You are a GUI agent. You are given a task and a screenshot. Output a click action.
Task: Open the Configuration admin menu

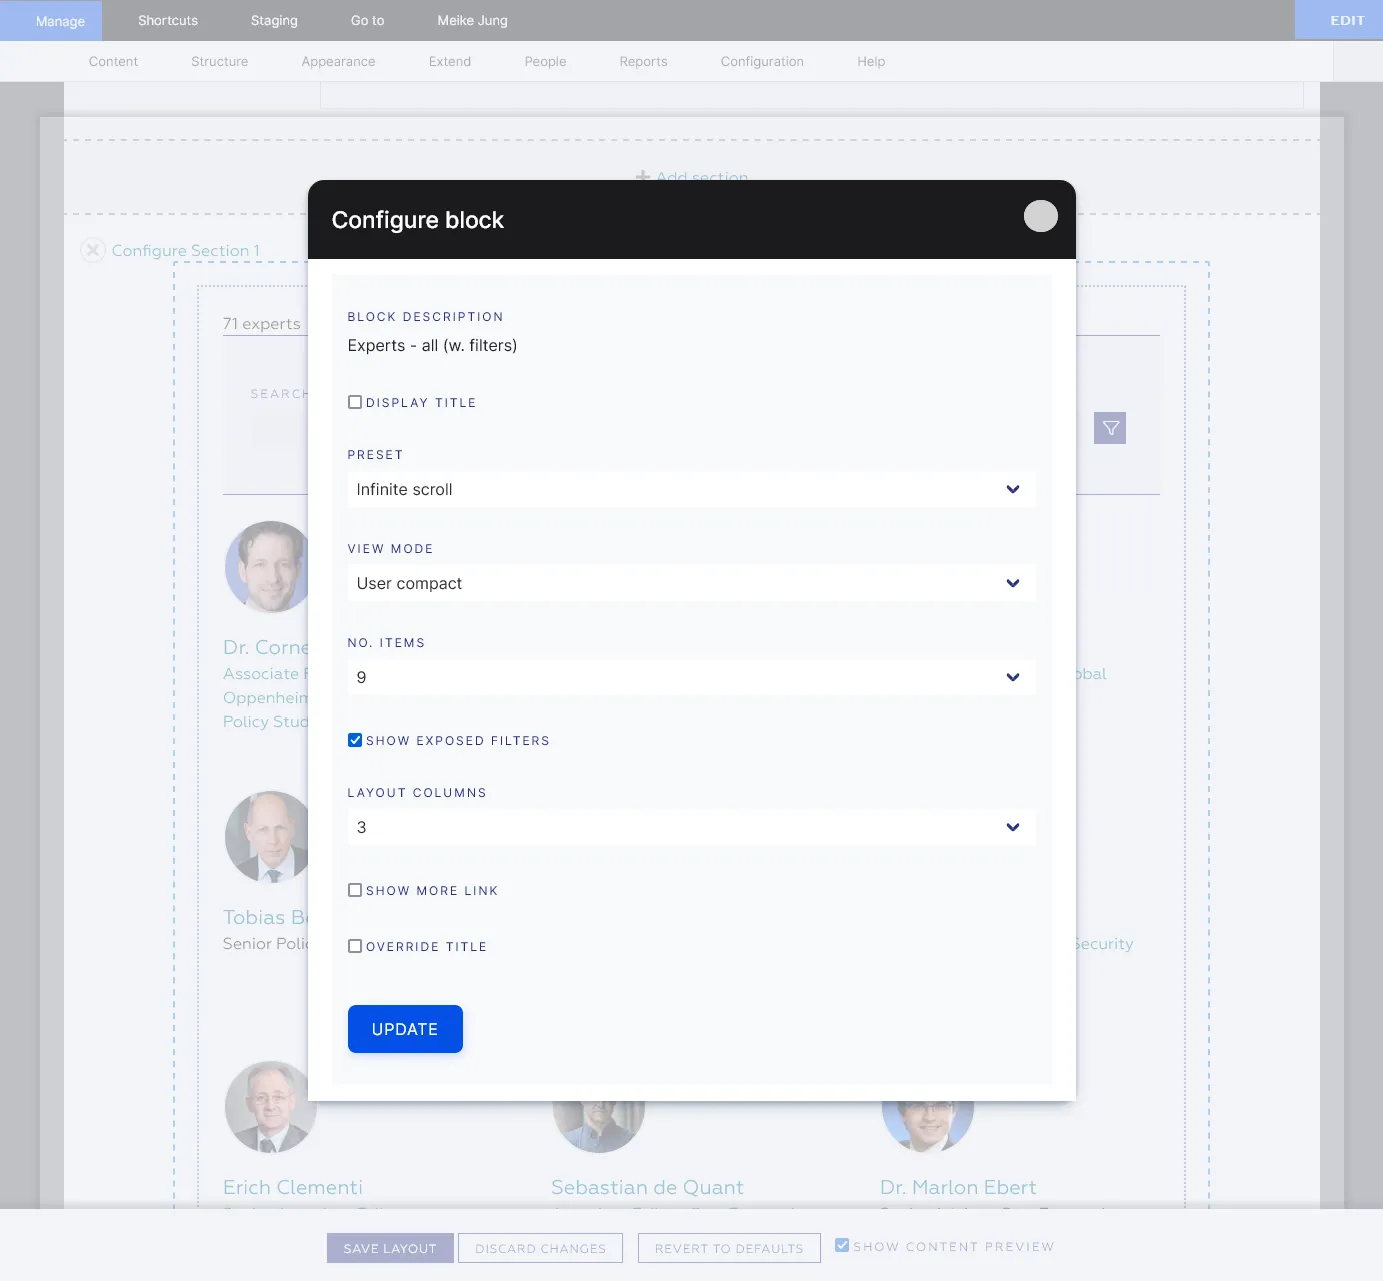(x=762, y=61)
